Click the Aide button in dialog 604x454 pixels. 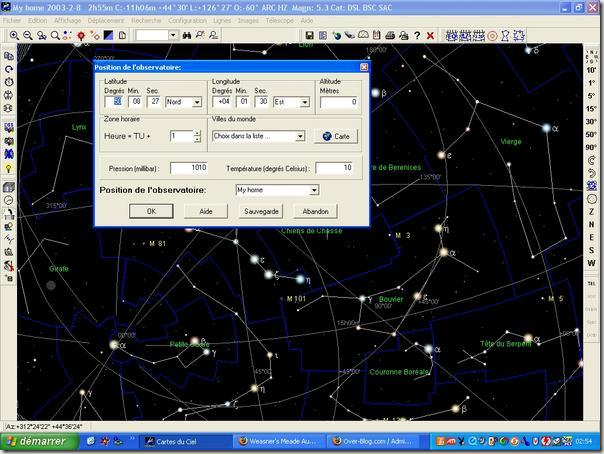pyautogui.click(x=206, y=211)
